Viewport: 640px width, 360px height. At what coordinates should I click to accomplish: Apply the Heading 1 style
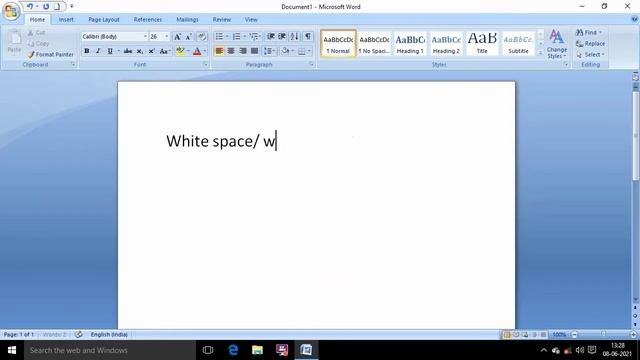click(x=410, y=43)
